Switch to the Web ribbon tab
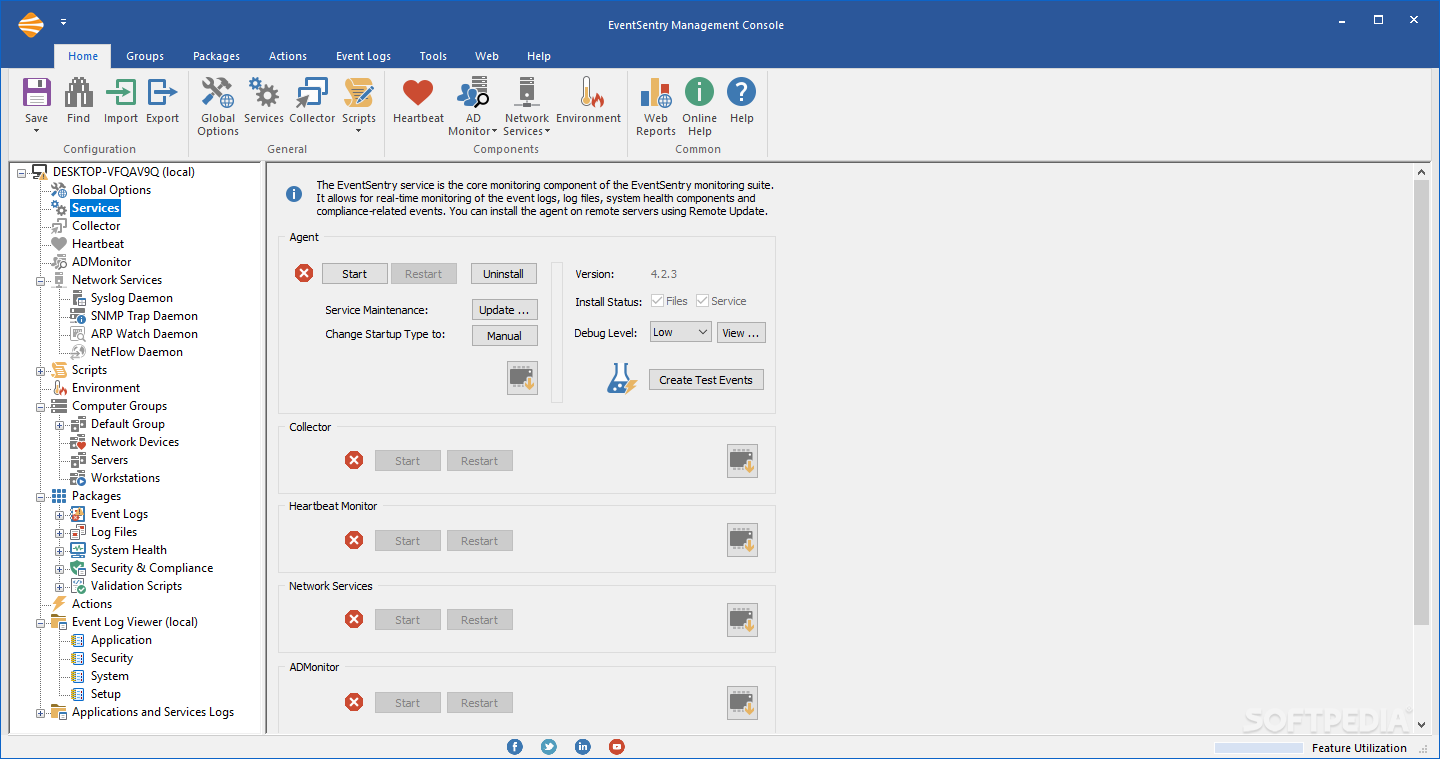 [487, 56]
